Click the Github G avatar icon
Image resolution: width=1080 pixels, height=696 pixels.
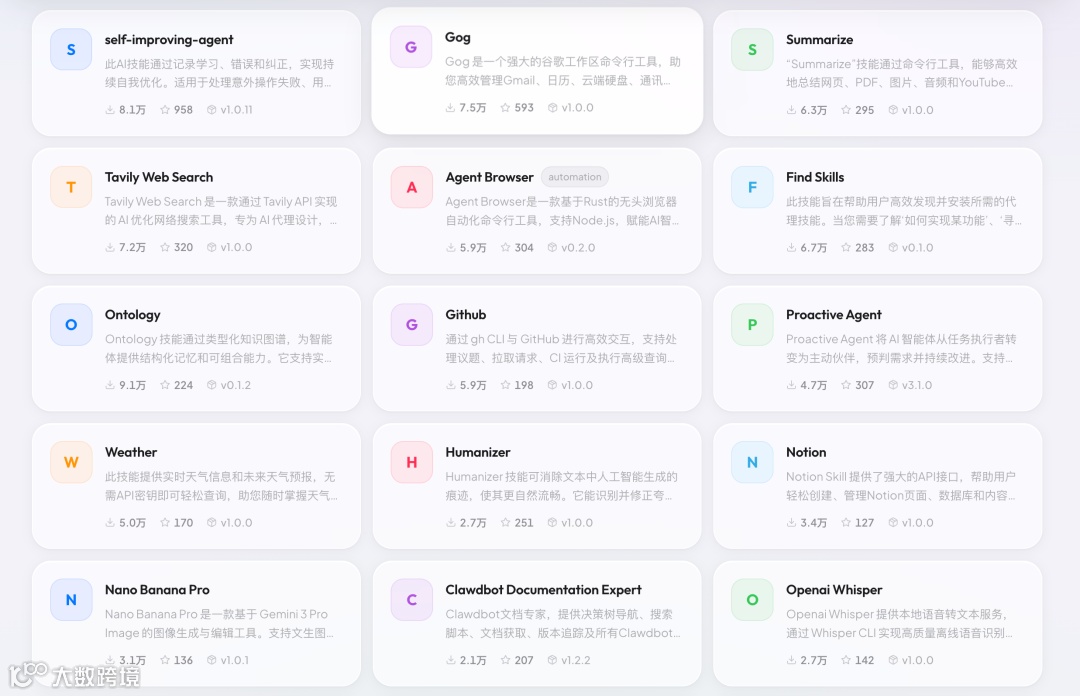point(412,325)
